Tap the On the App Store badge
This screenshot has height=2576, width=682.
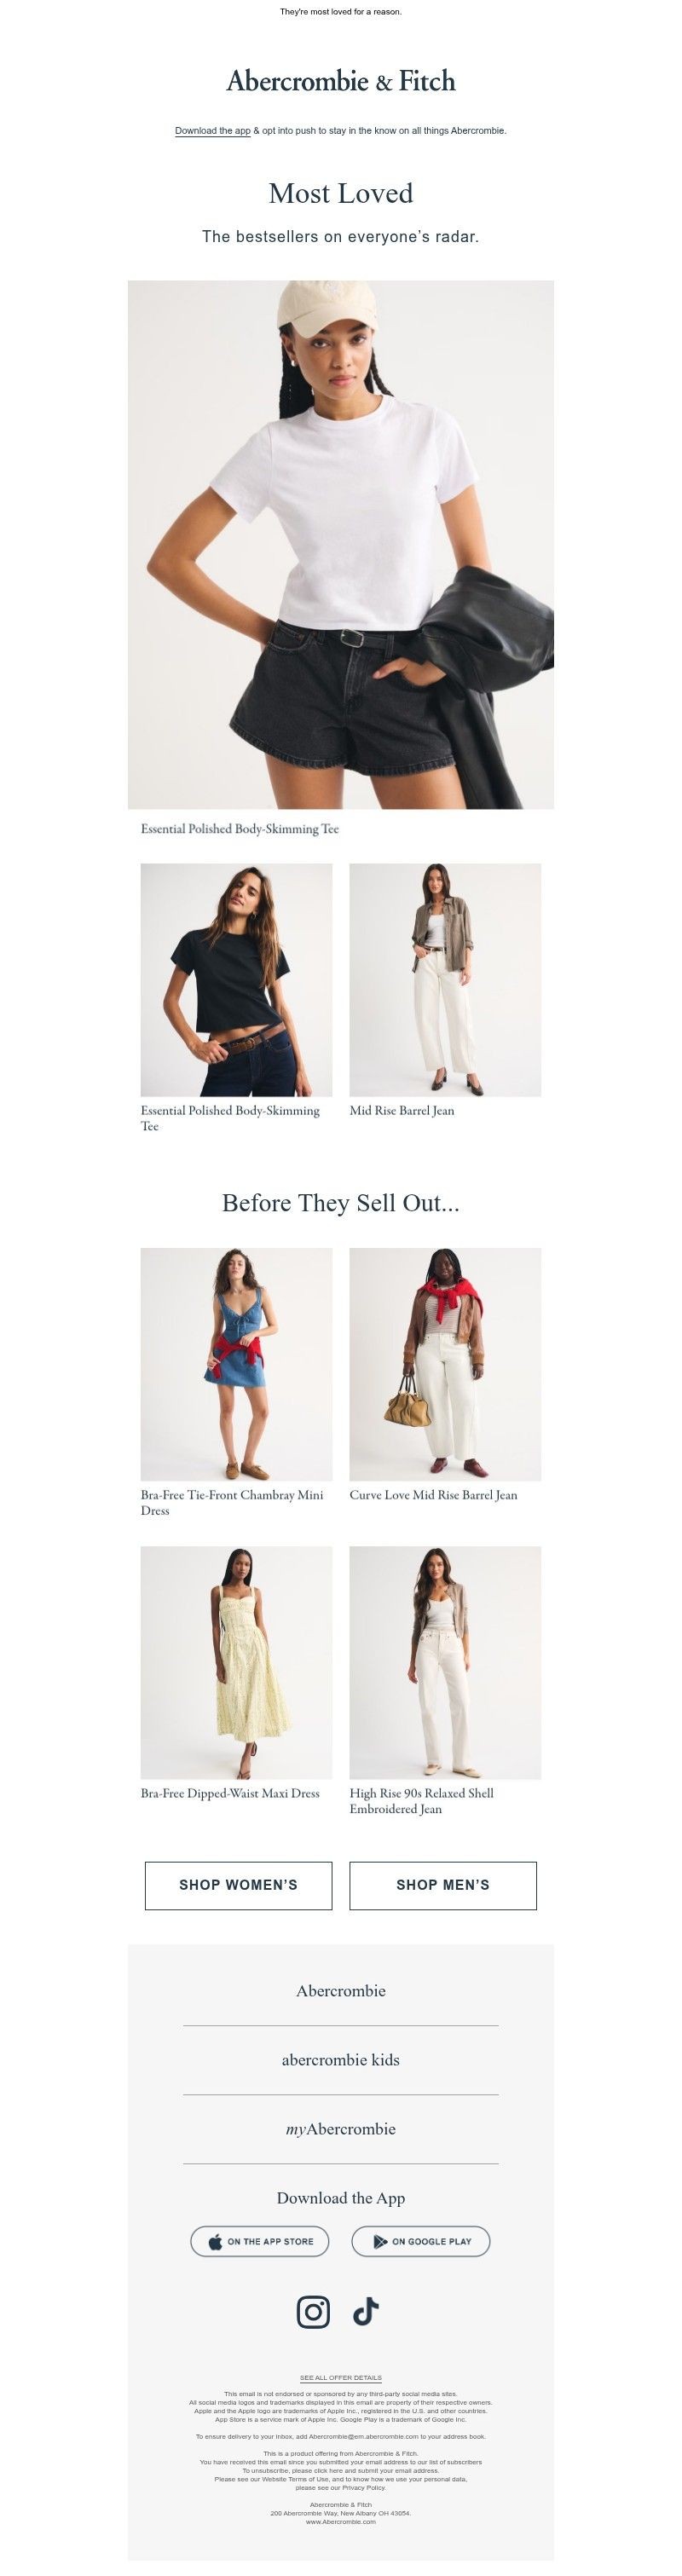click(260, 2241)
